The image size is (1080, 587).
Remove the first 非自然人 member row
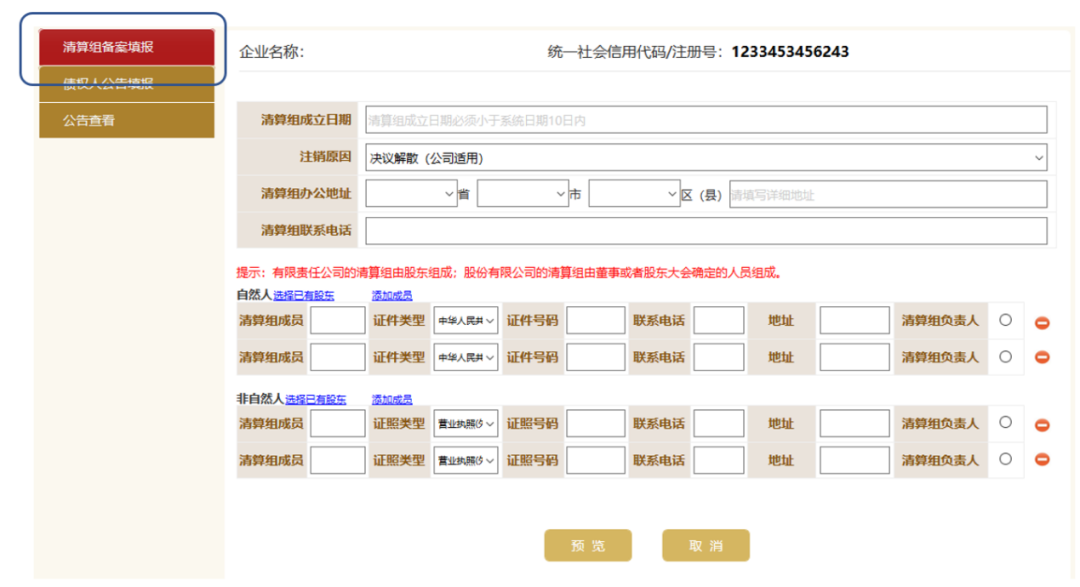[x=1042, y=425]
